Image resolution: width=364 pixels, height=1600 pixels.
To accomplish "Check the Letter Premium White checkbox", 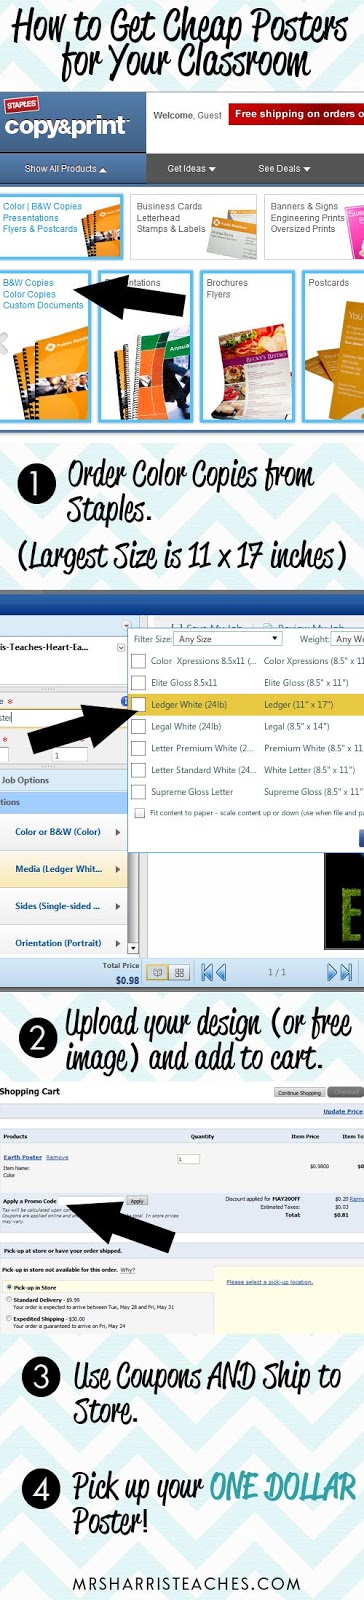I will pos(139,749).
